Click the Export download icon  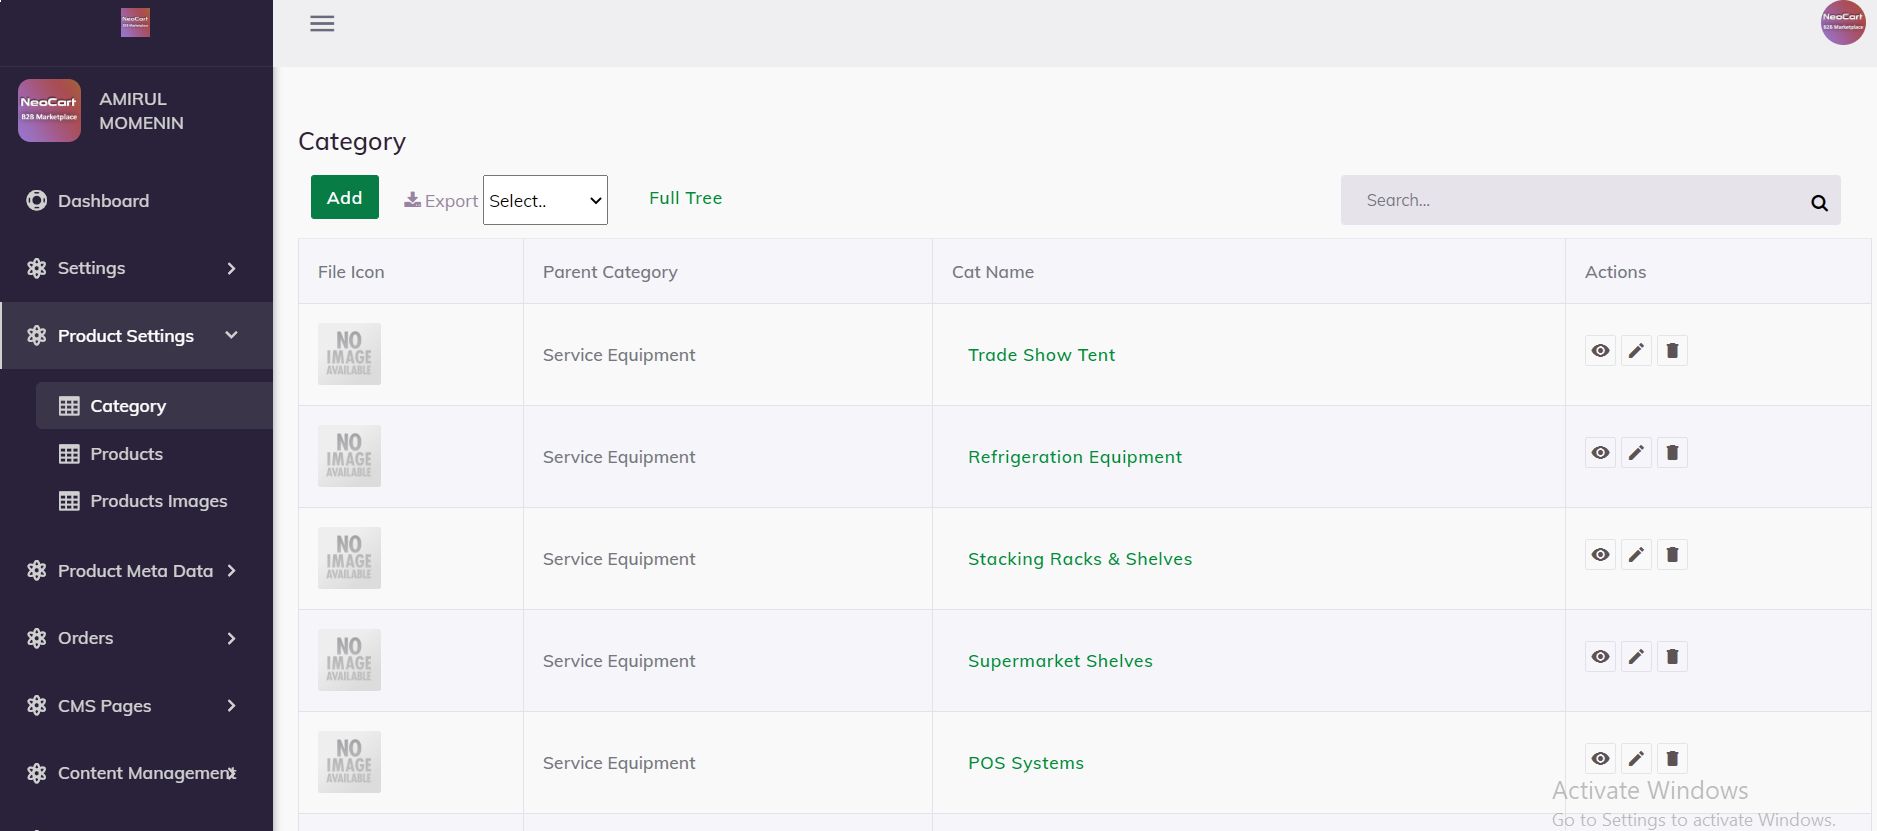[412, 200]
